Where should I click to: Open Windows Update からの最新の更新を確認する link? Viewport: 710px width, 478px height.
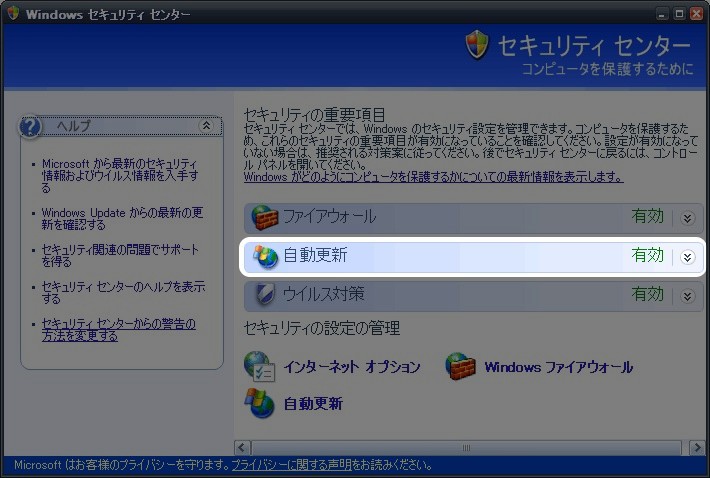[122, 219]
